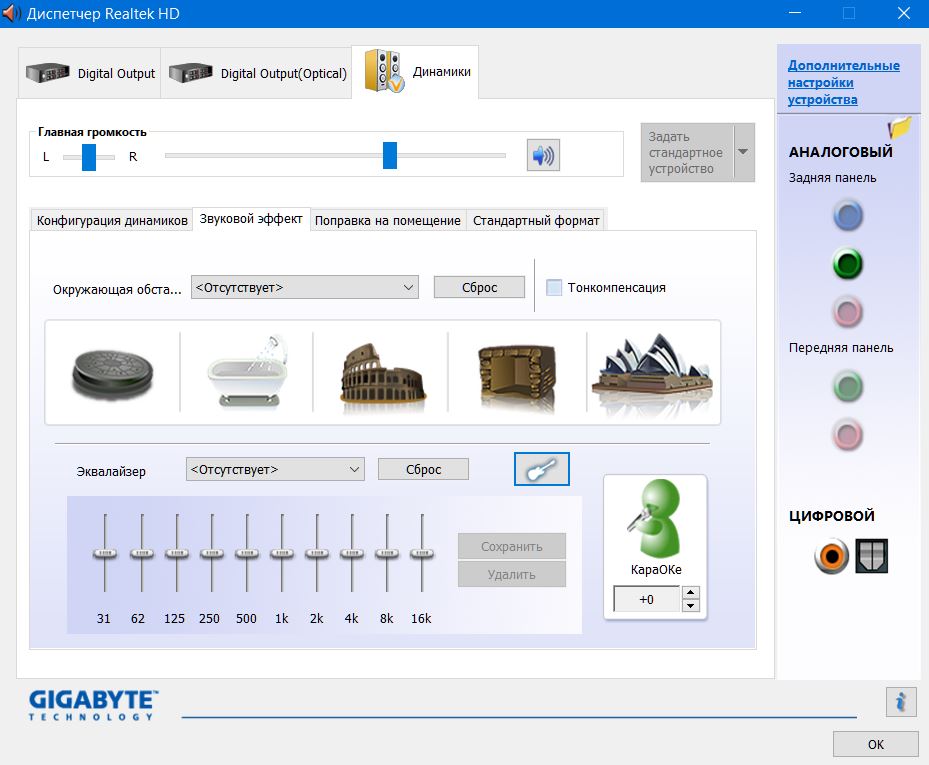Screen dimensions: 929x765
Task: Click Сброс next to equalizer dropdown
Action: click(424, 469)
